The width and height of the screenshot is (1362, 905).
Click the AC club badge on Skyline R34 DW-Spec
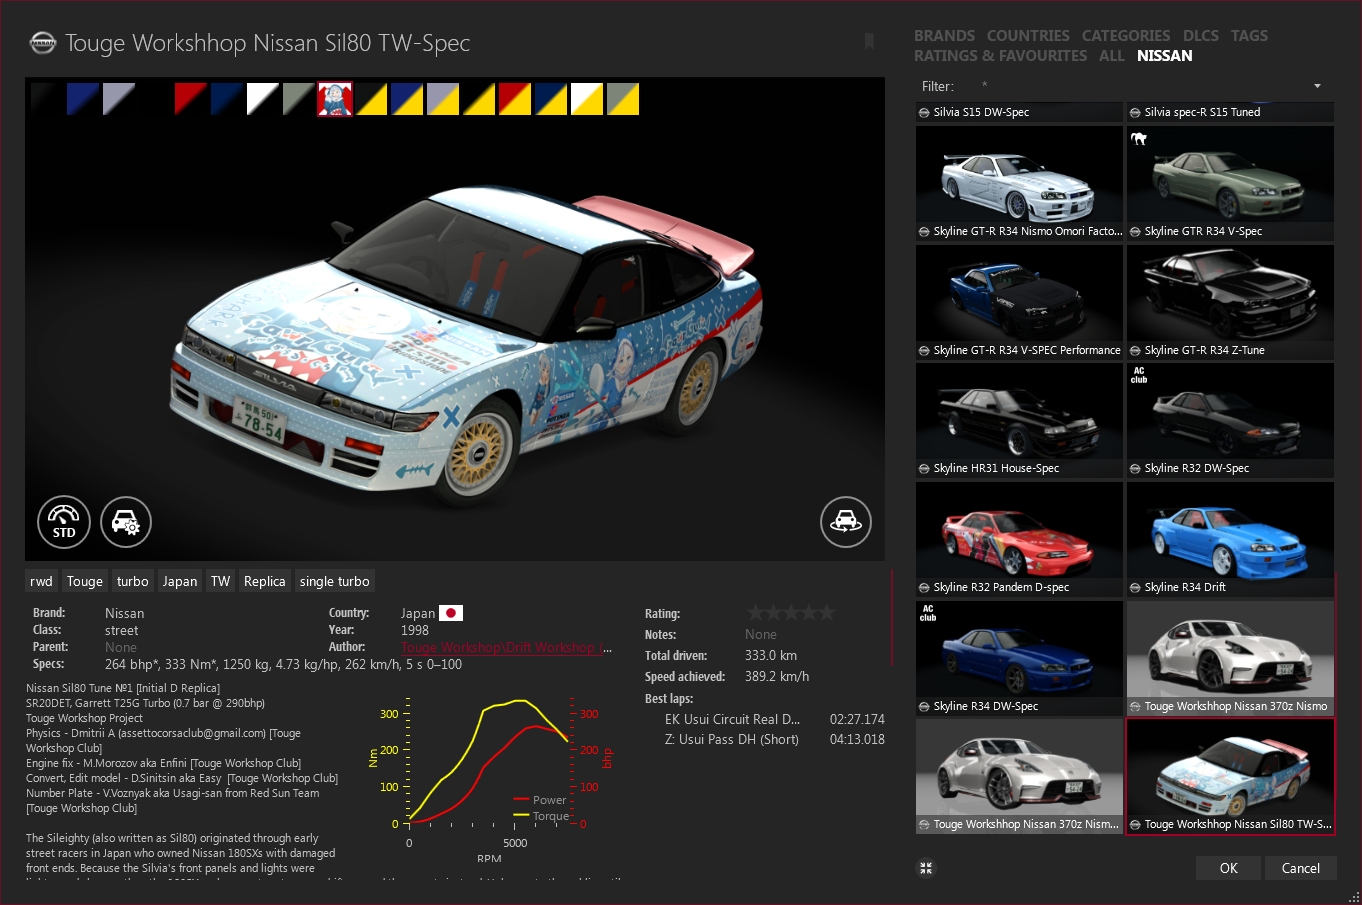pos(928,613)
